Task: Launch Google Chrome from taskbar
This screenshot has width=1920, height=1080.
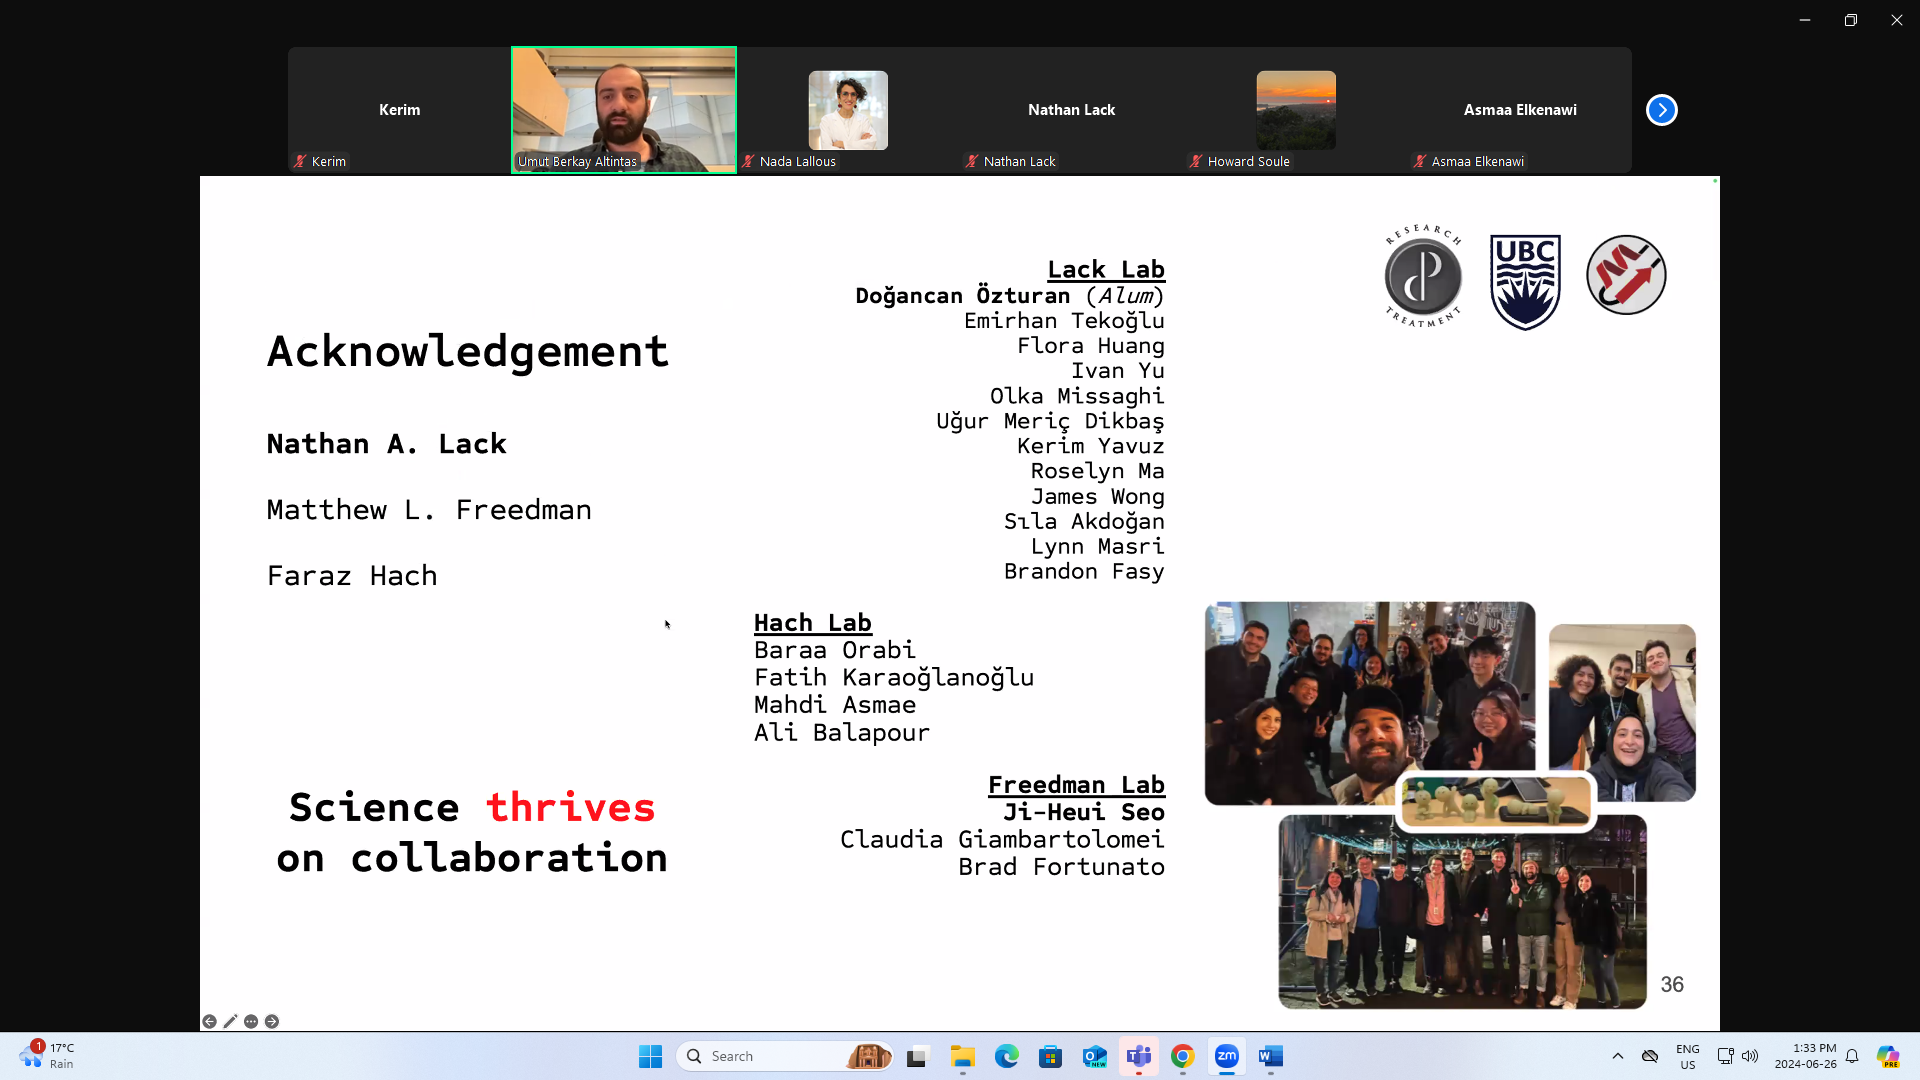Action: click(1182, 1056)
